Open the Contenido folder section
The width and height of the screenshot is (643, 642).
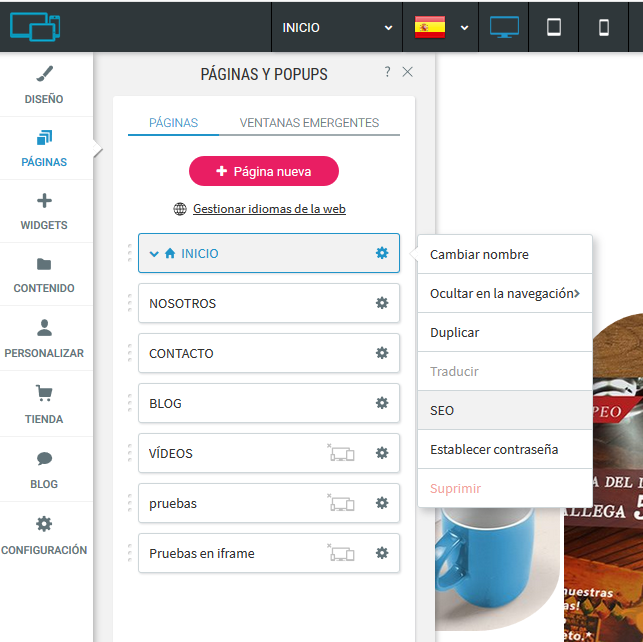(x=44, y=275)
